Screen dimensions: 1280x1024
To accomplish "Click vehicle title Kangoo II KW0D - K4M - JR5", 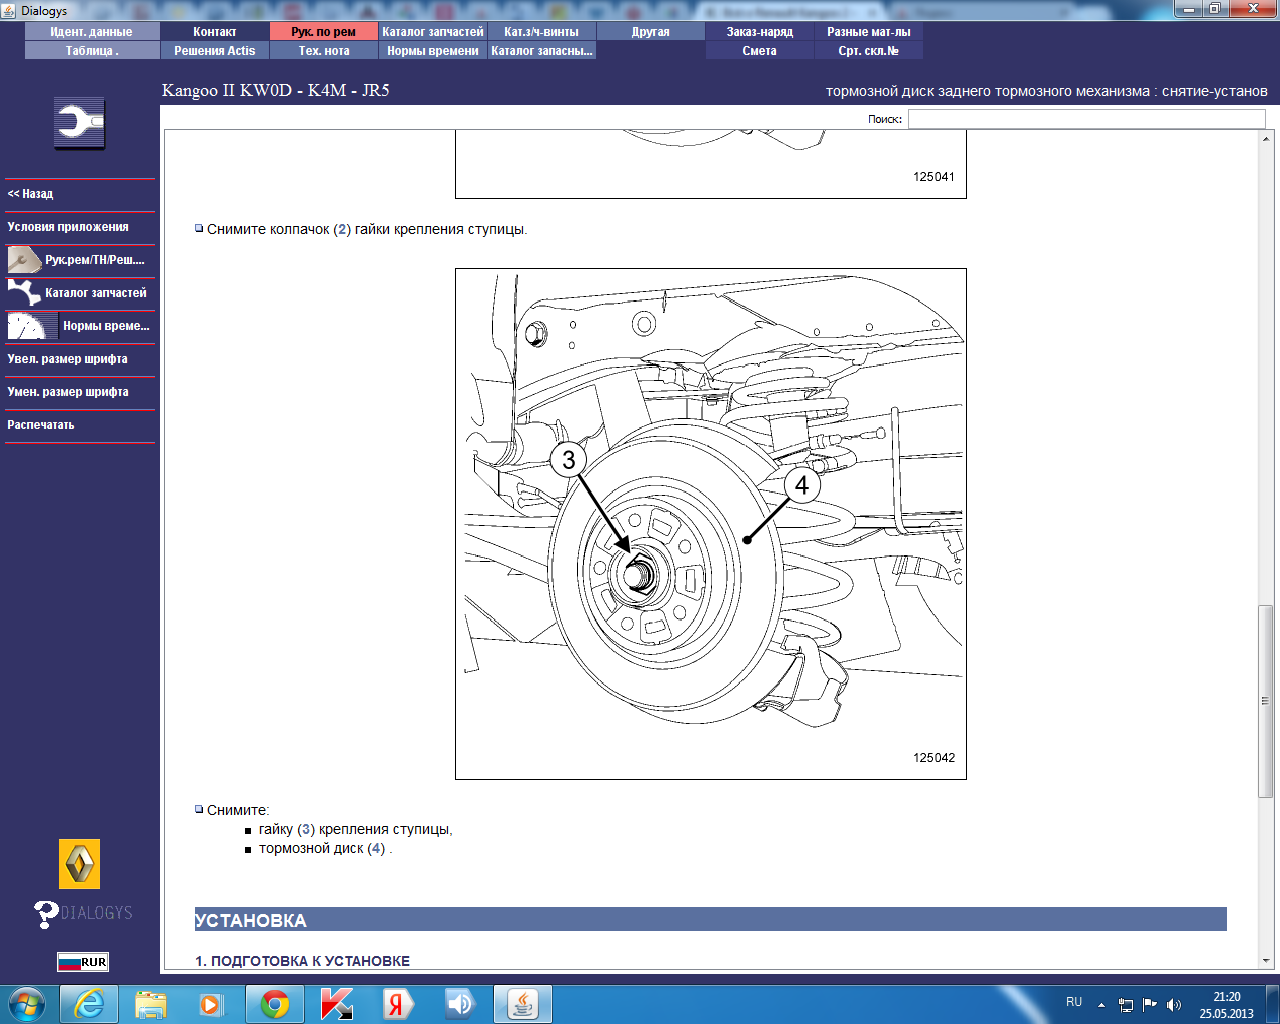I will click(x=276, y=90).
